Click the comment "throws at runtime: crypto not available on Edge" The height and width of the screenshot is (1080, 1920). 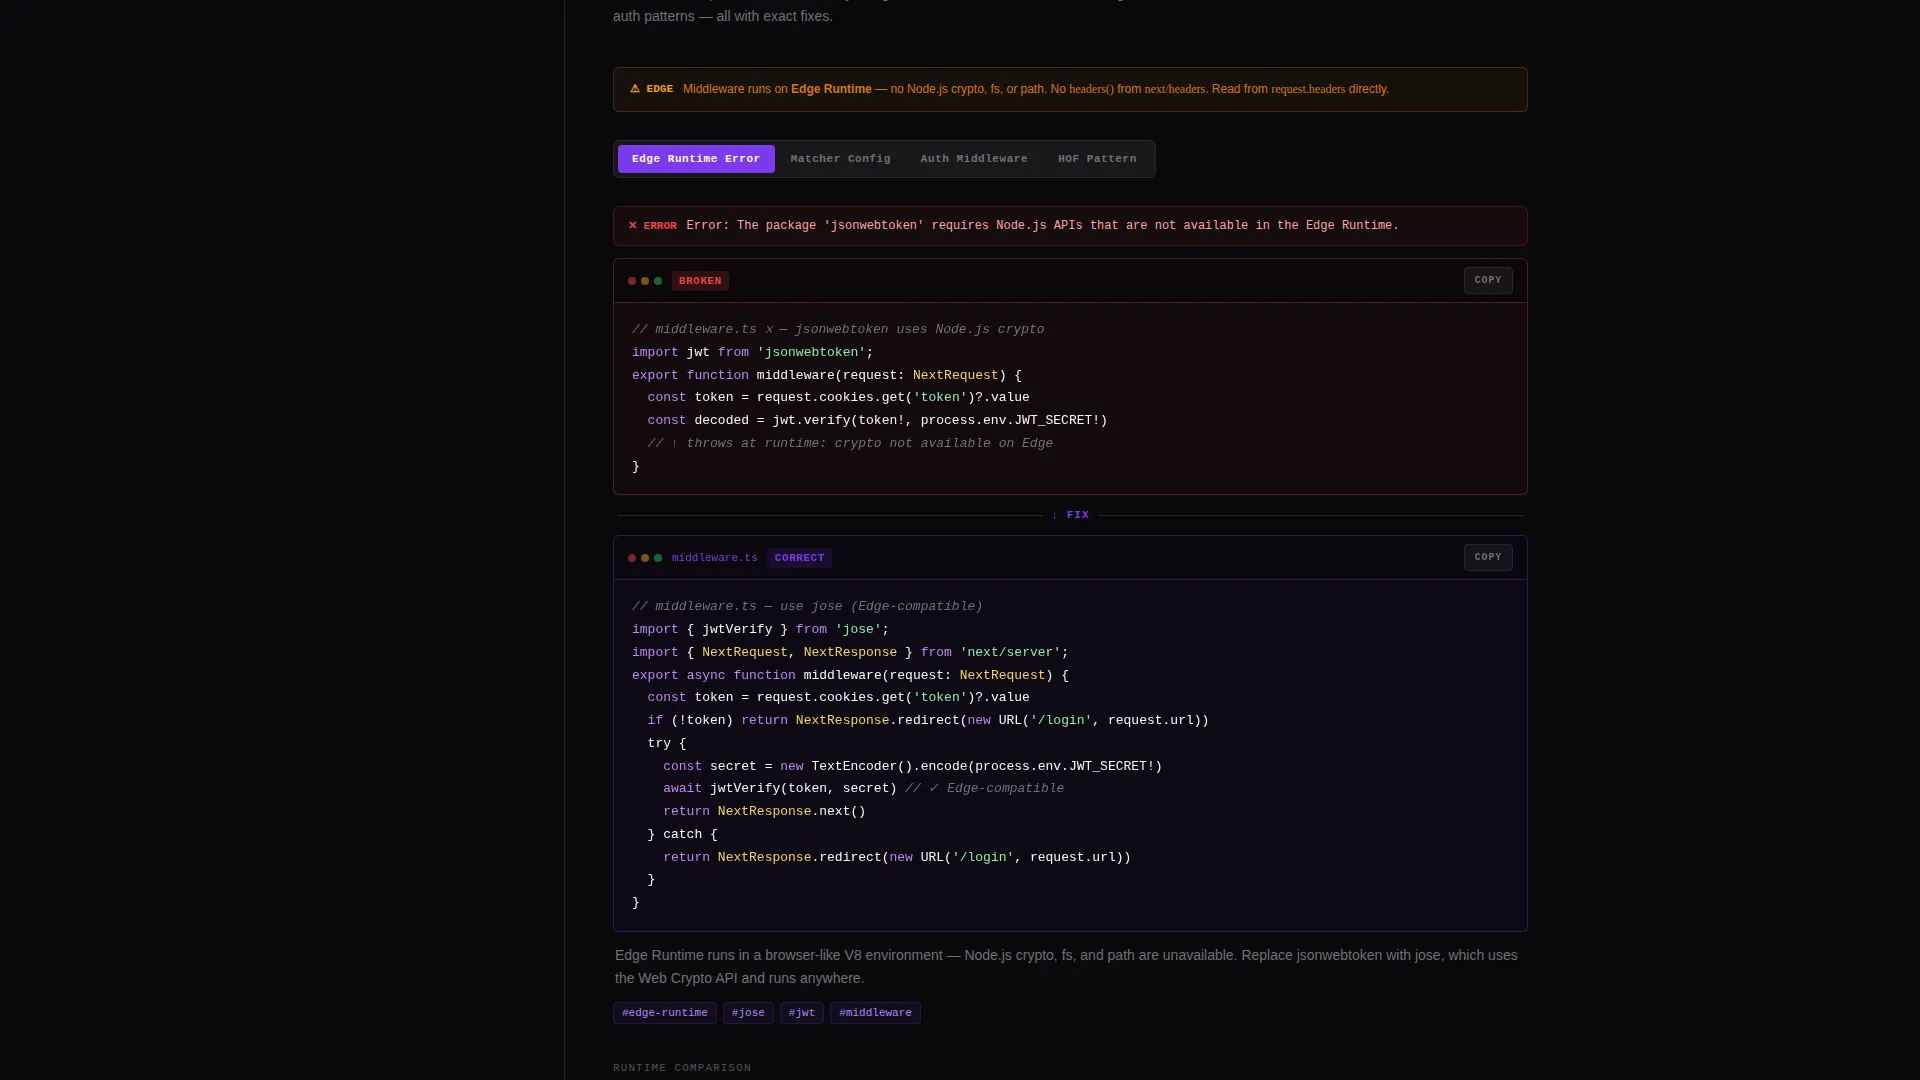(x=850, y=443)
